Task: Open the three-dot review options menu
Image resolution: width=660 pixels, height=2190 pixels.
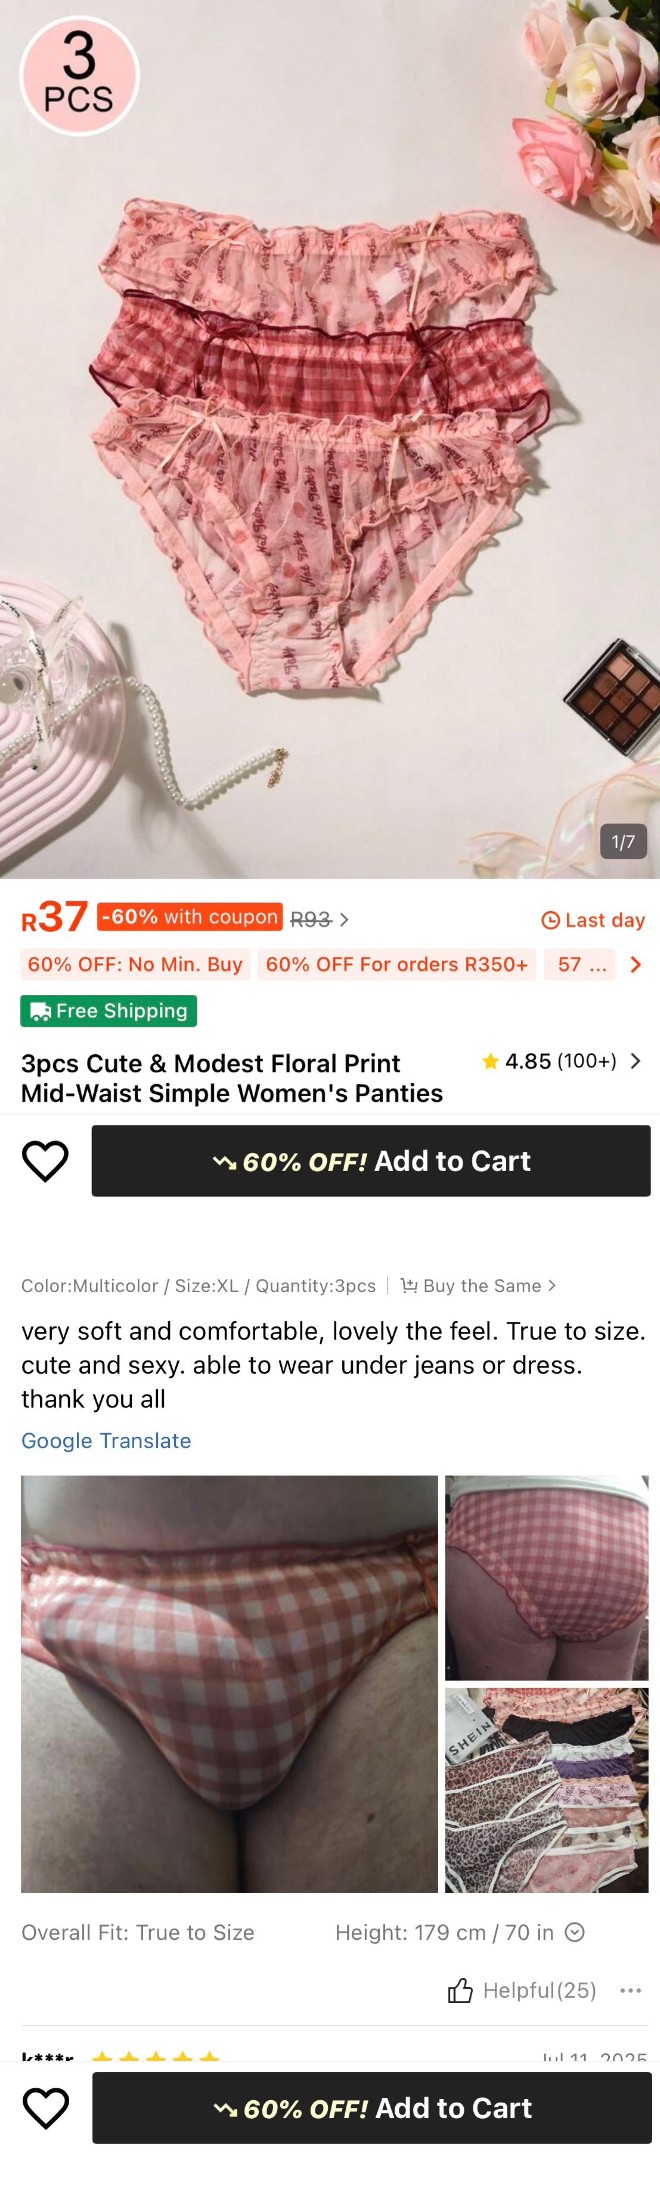Action: click(630, 1991)
